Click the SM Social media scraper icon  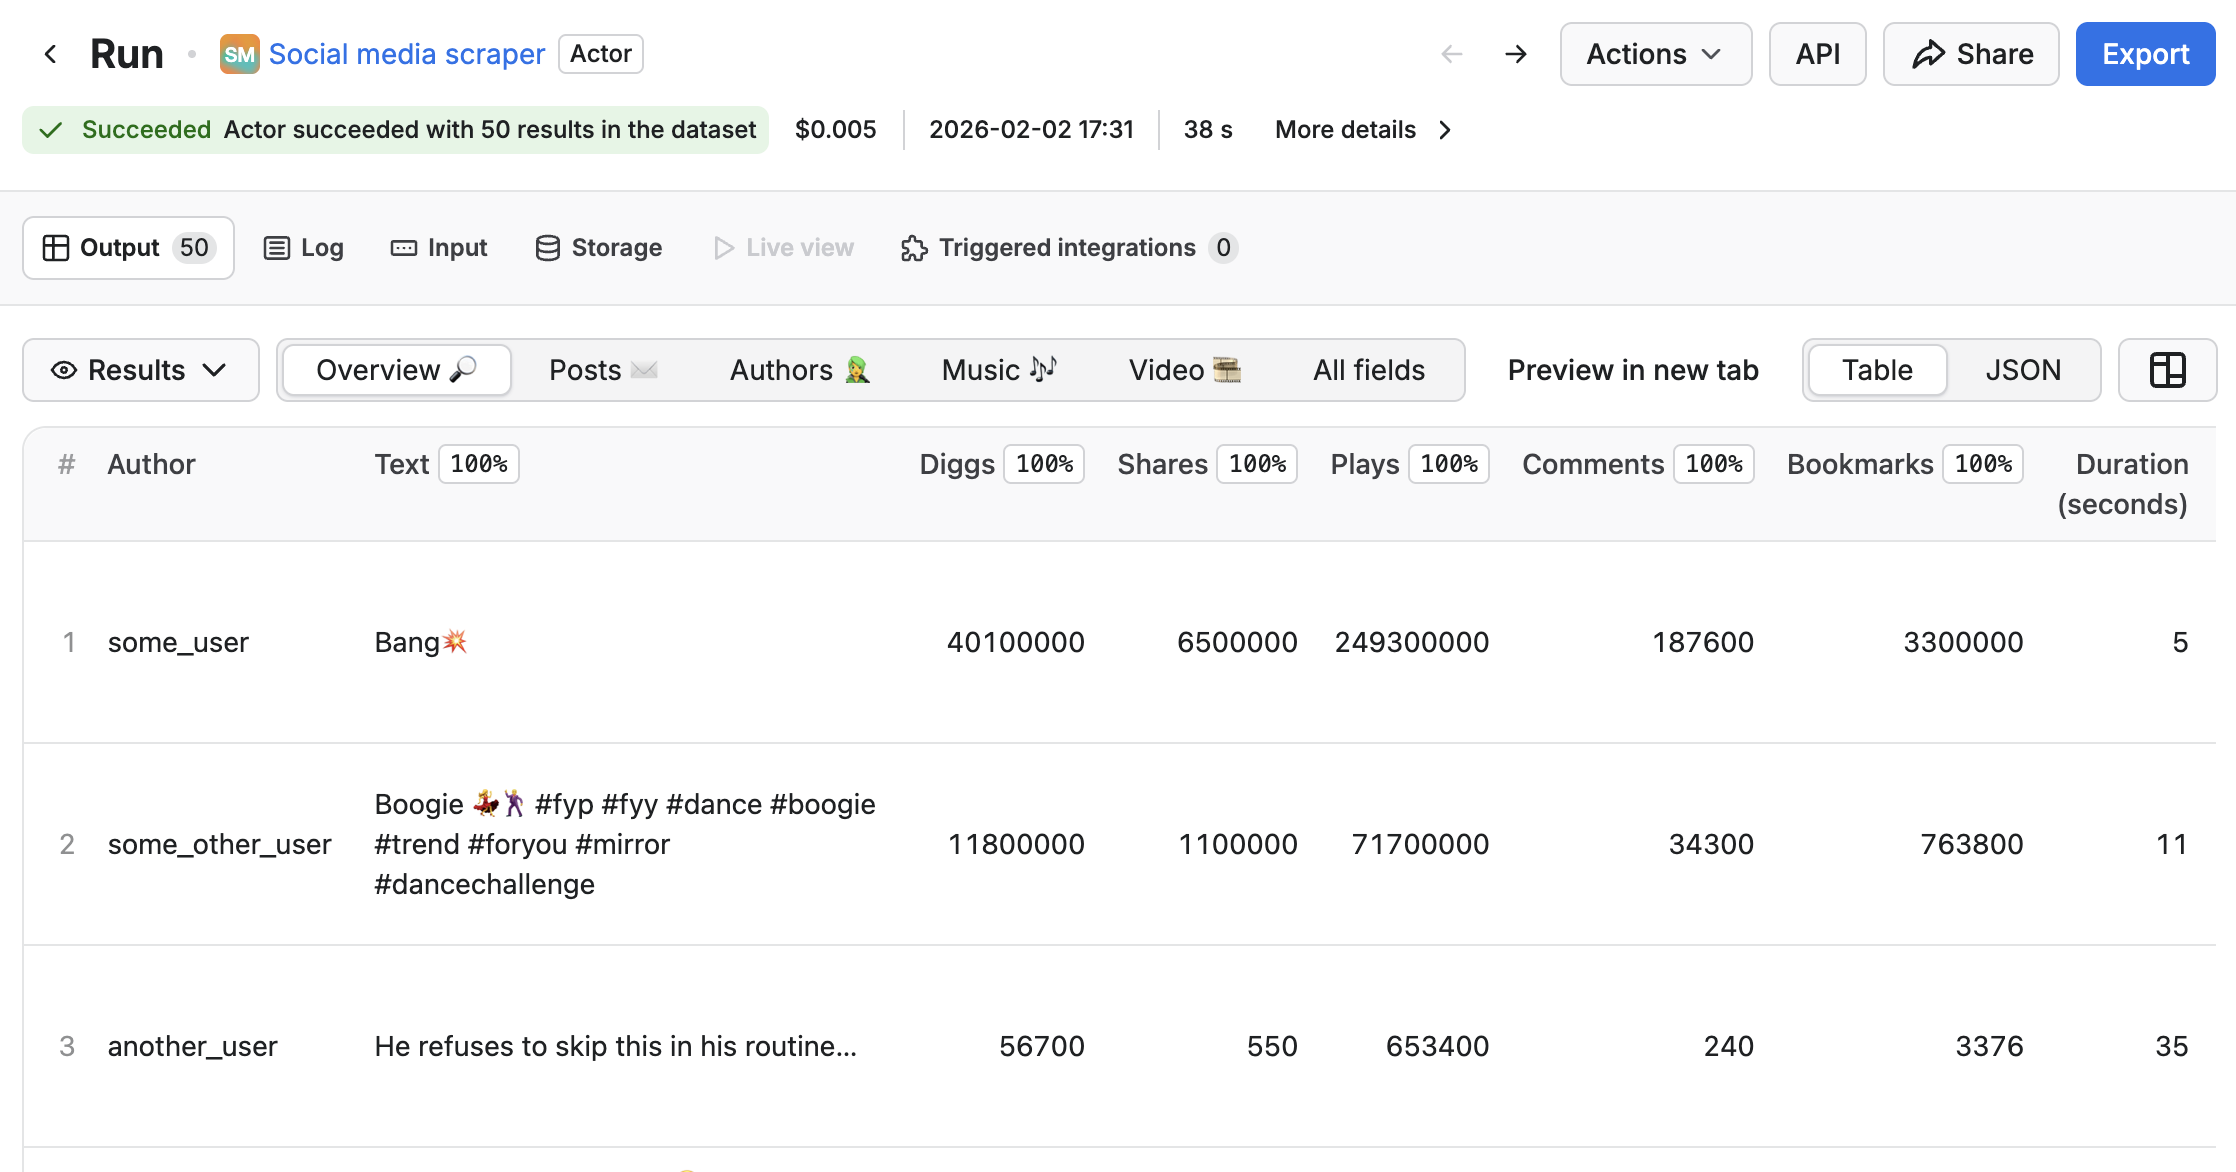239,54
